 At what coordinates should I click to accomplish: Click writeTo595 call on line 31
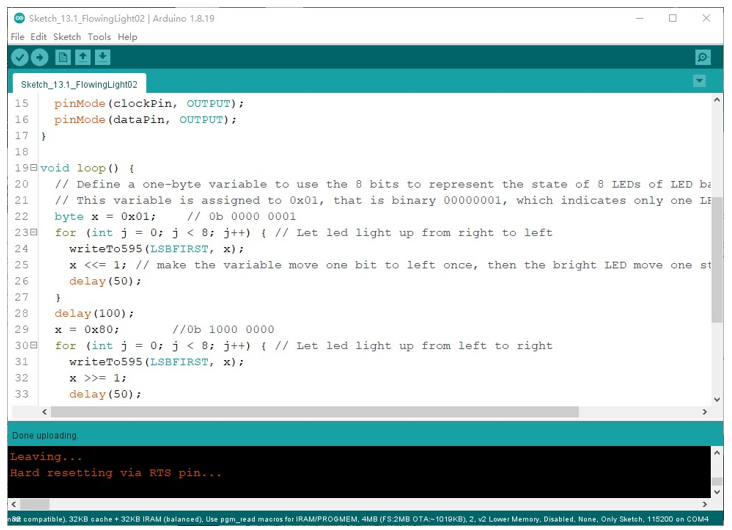[x=156, y=362]
